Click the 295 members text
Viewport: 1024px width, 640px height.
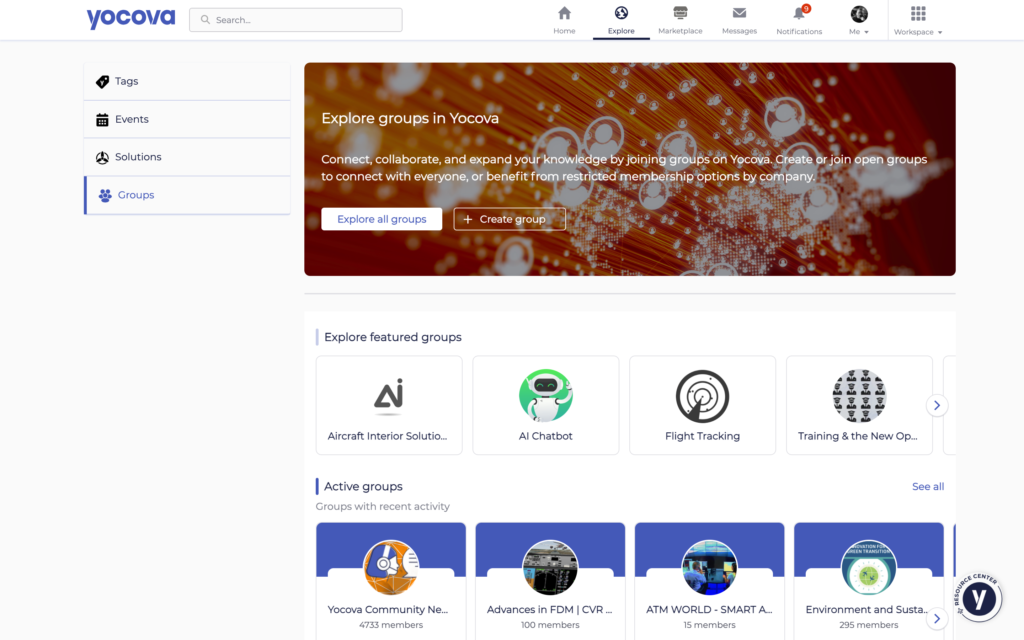point(869,625)
